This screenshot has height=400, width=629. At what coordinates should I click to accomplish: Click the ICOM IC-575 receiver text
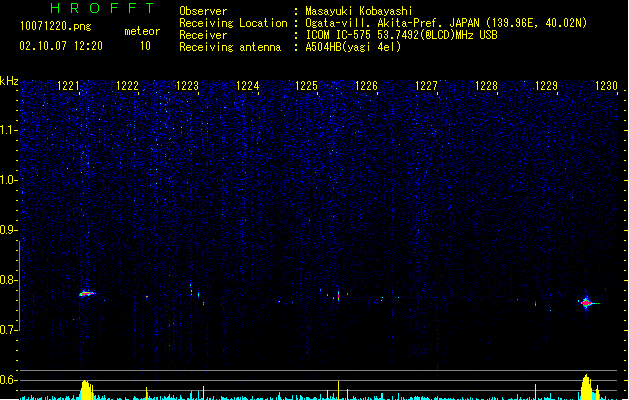[x=402, y=35]
